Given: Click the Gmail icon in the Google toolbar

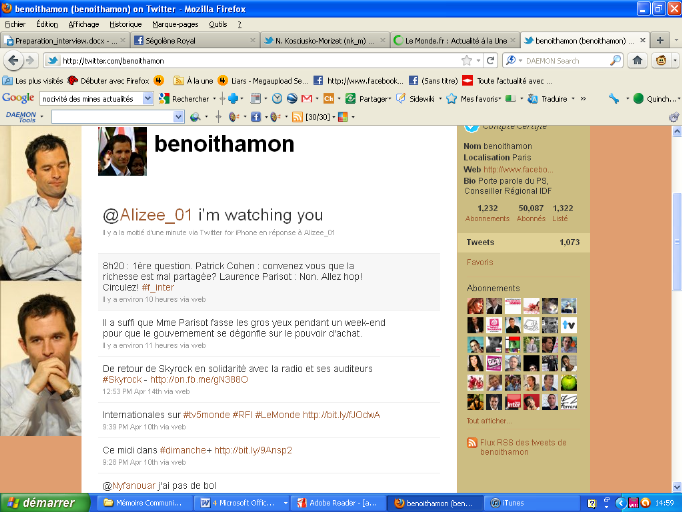Looking at the screenshot, I should point(307,99).
